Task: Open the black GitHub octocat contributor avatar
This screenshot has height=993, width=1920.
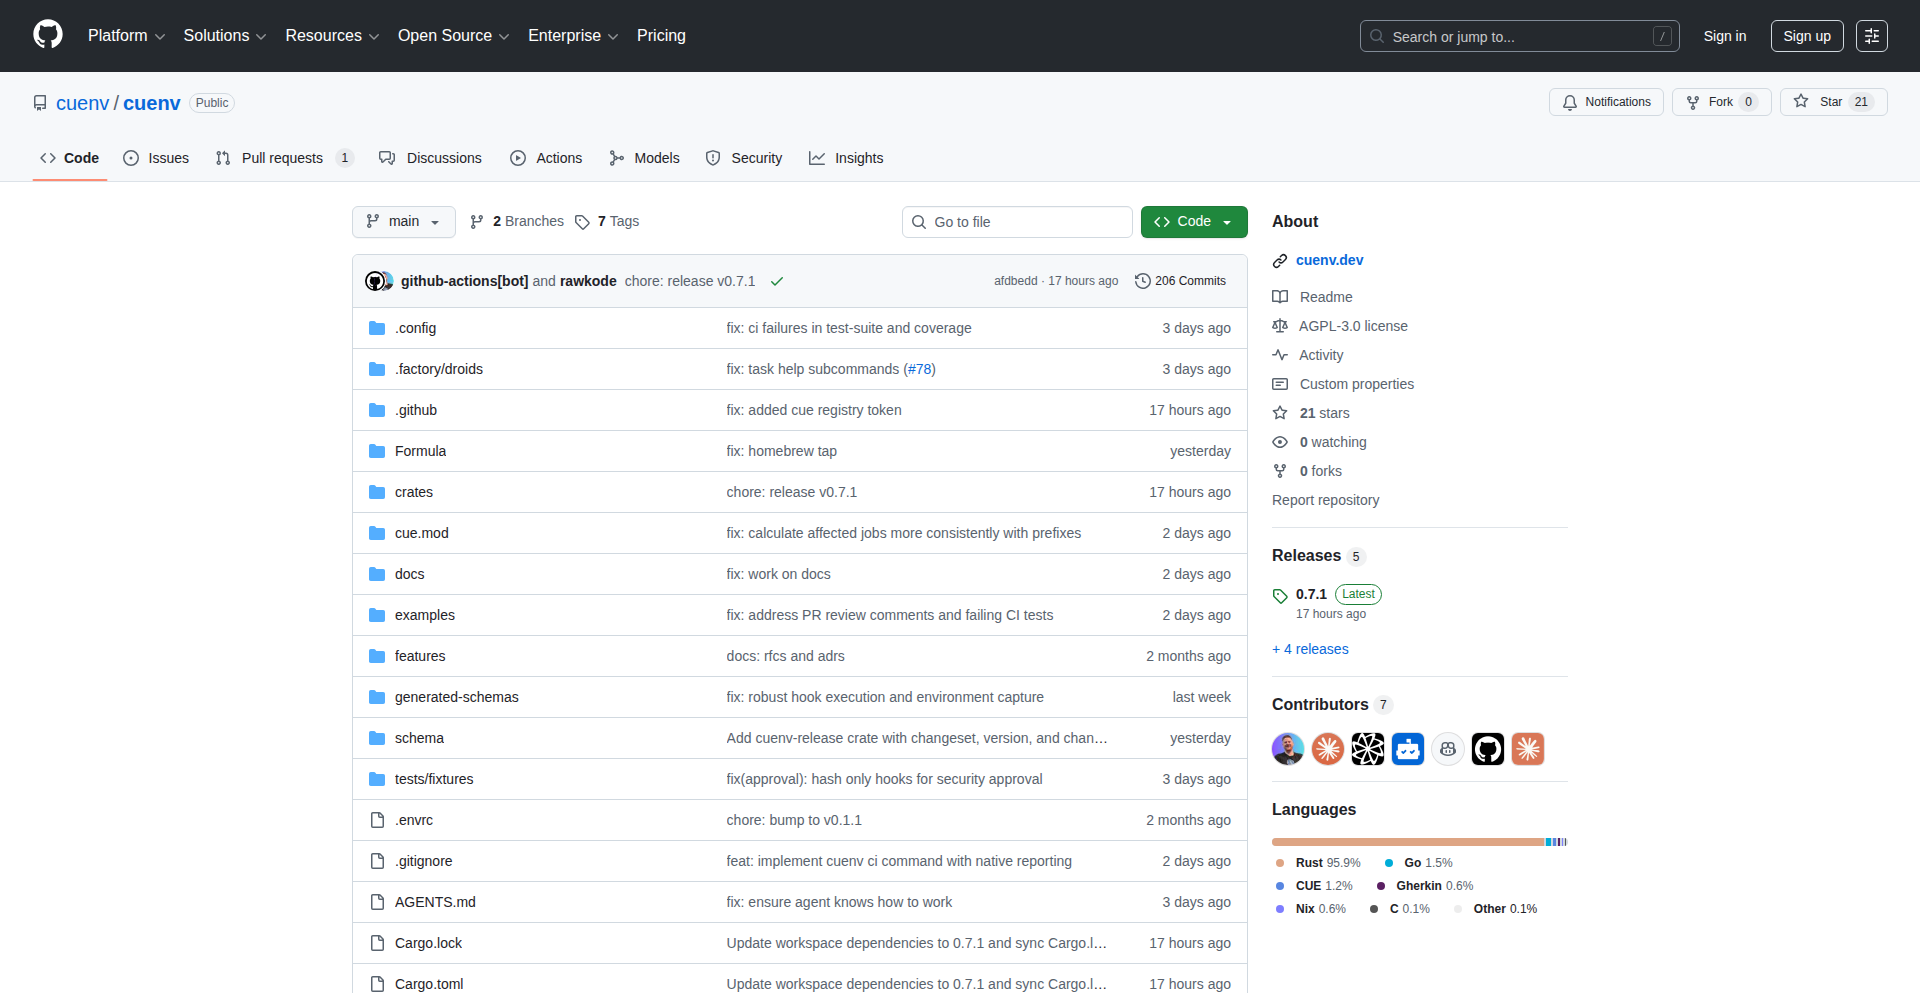Action: (x=1488, y=749)
